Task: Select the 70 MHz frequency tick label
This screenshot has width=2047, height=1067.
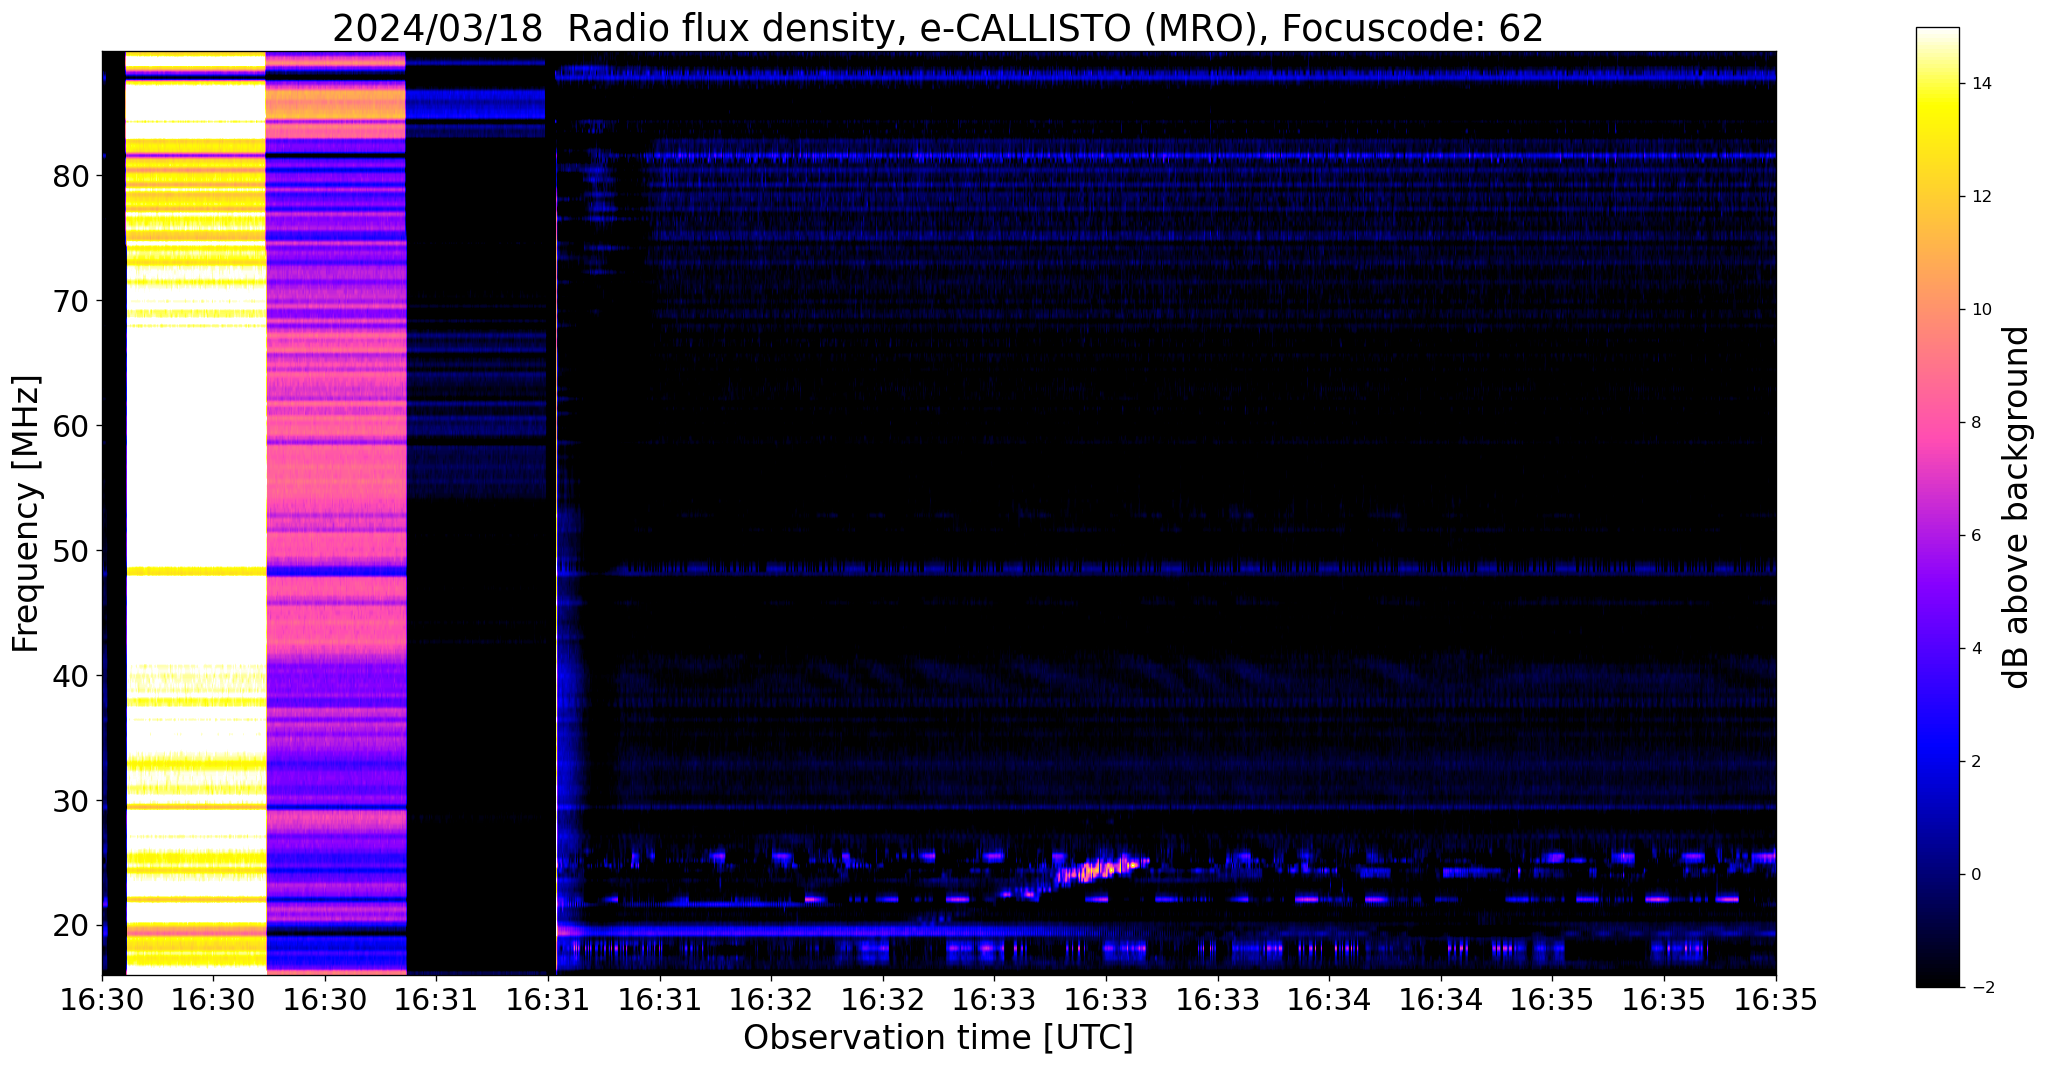Action: tap(71, 301)
